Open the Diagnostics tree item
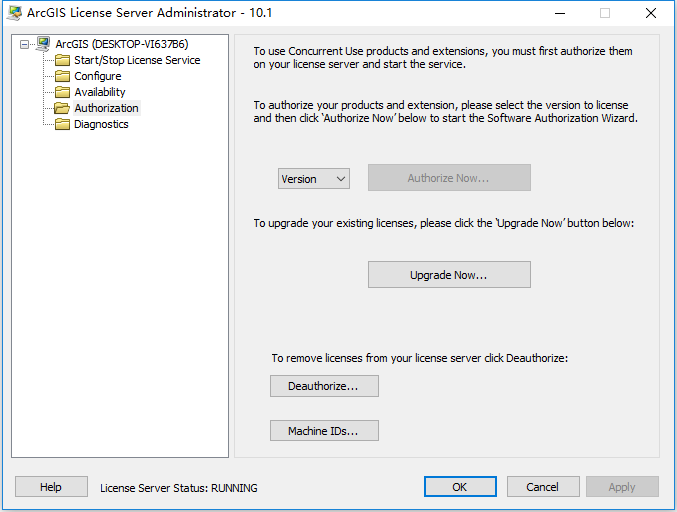 pyautogui.click(x=101, y=124)
